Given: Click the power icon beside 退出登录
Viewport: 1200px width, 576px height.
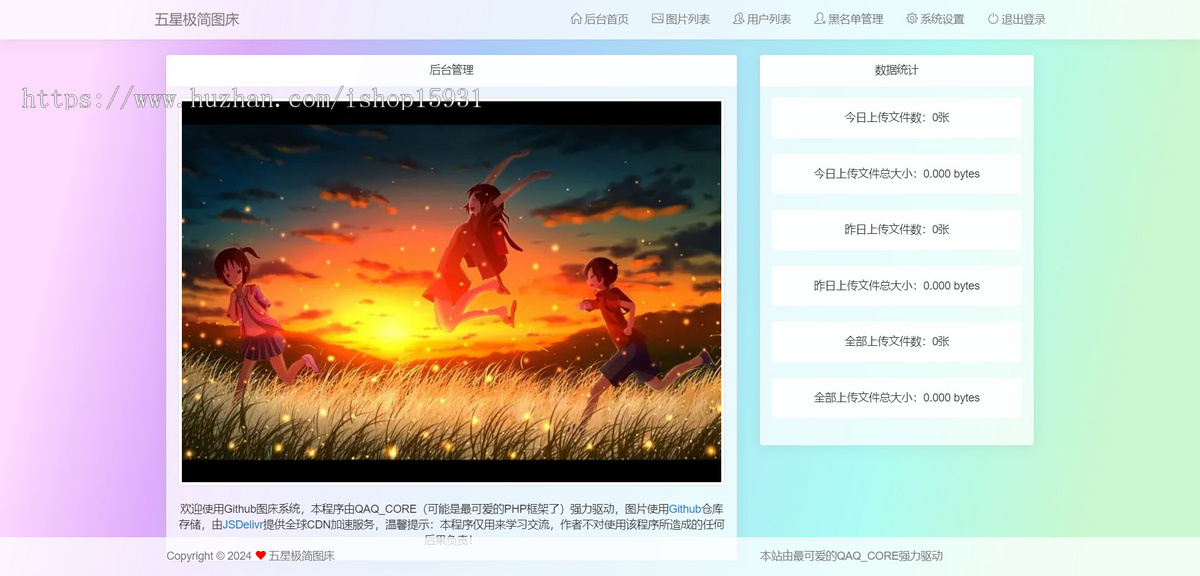Looking at the screenshot, I should [x=993, y=18].
